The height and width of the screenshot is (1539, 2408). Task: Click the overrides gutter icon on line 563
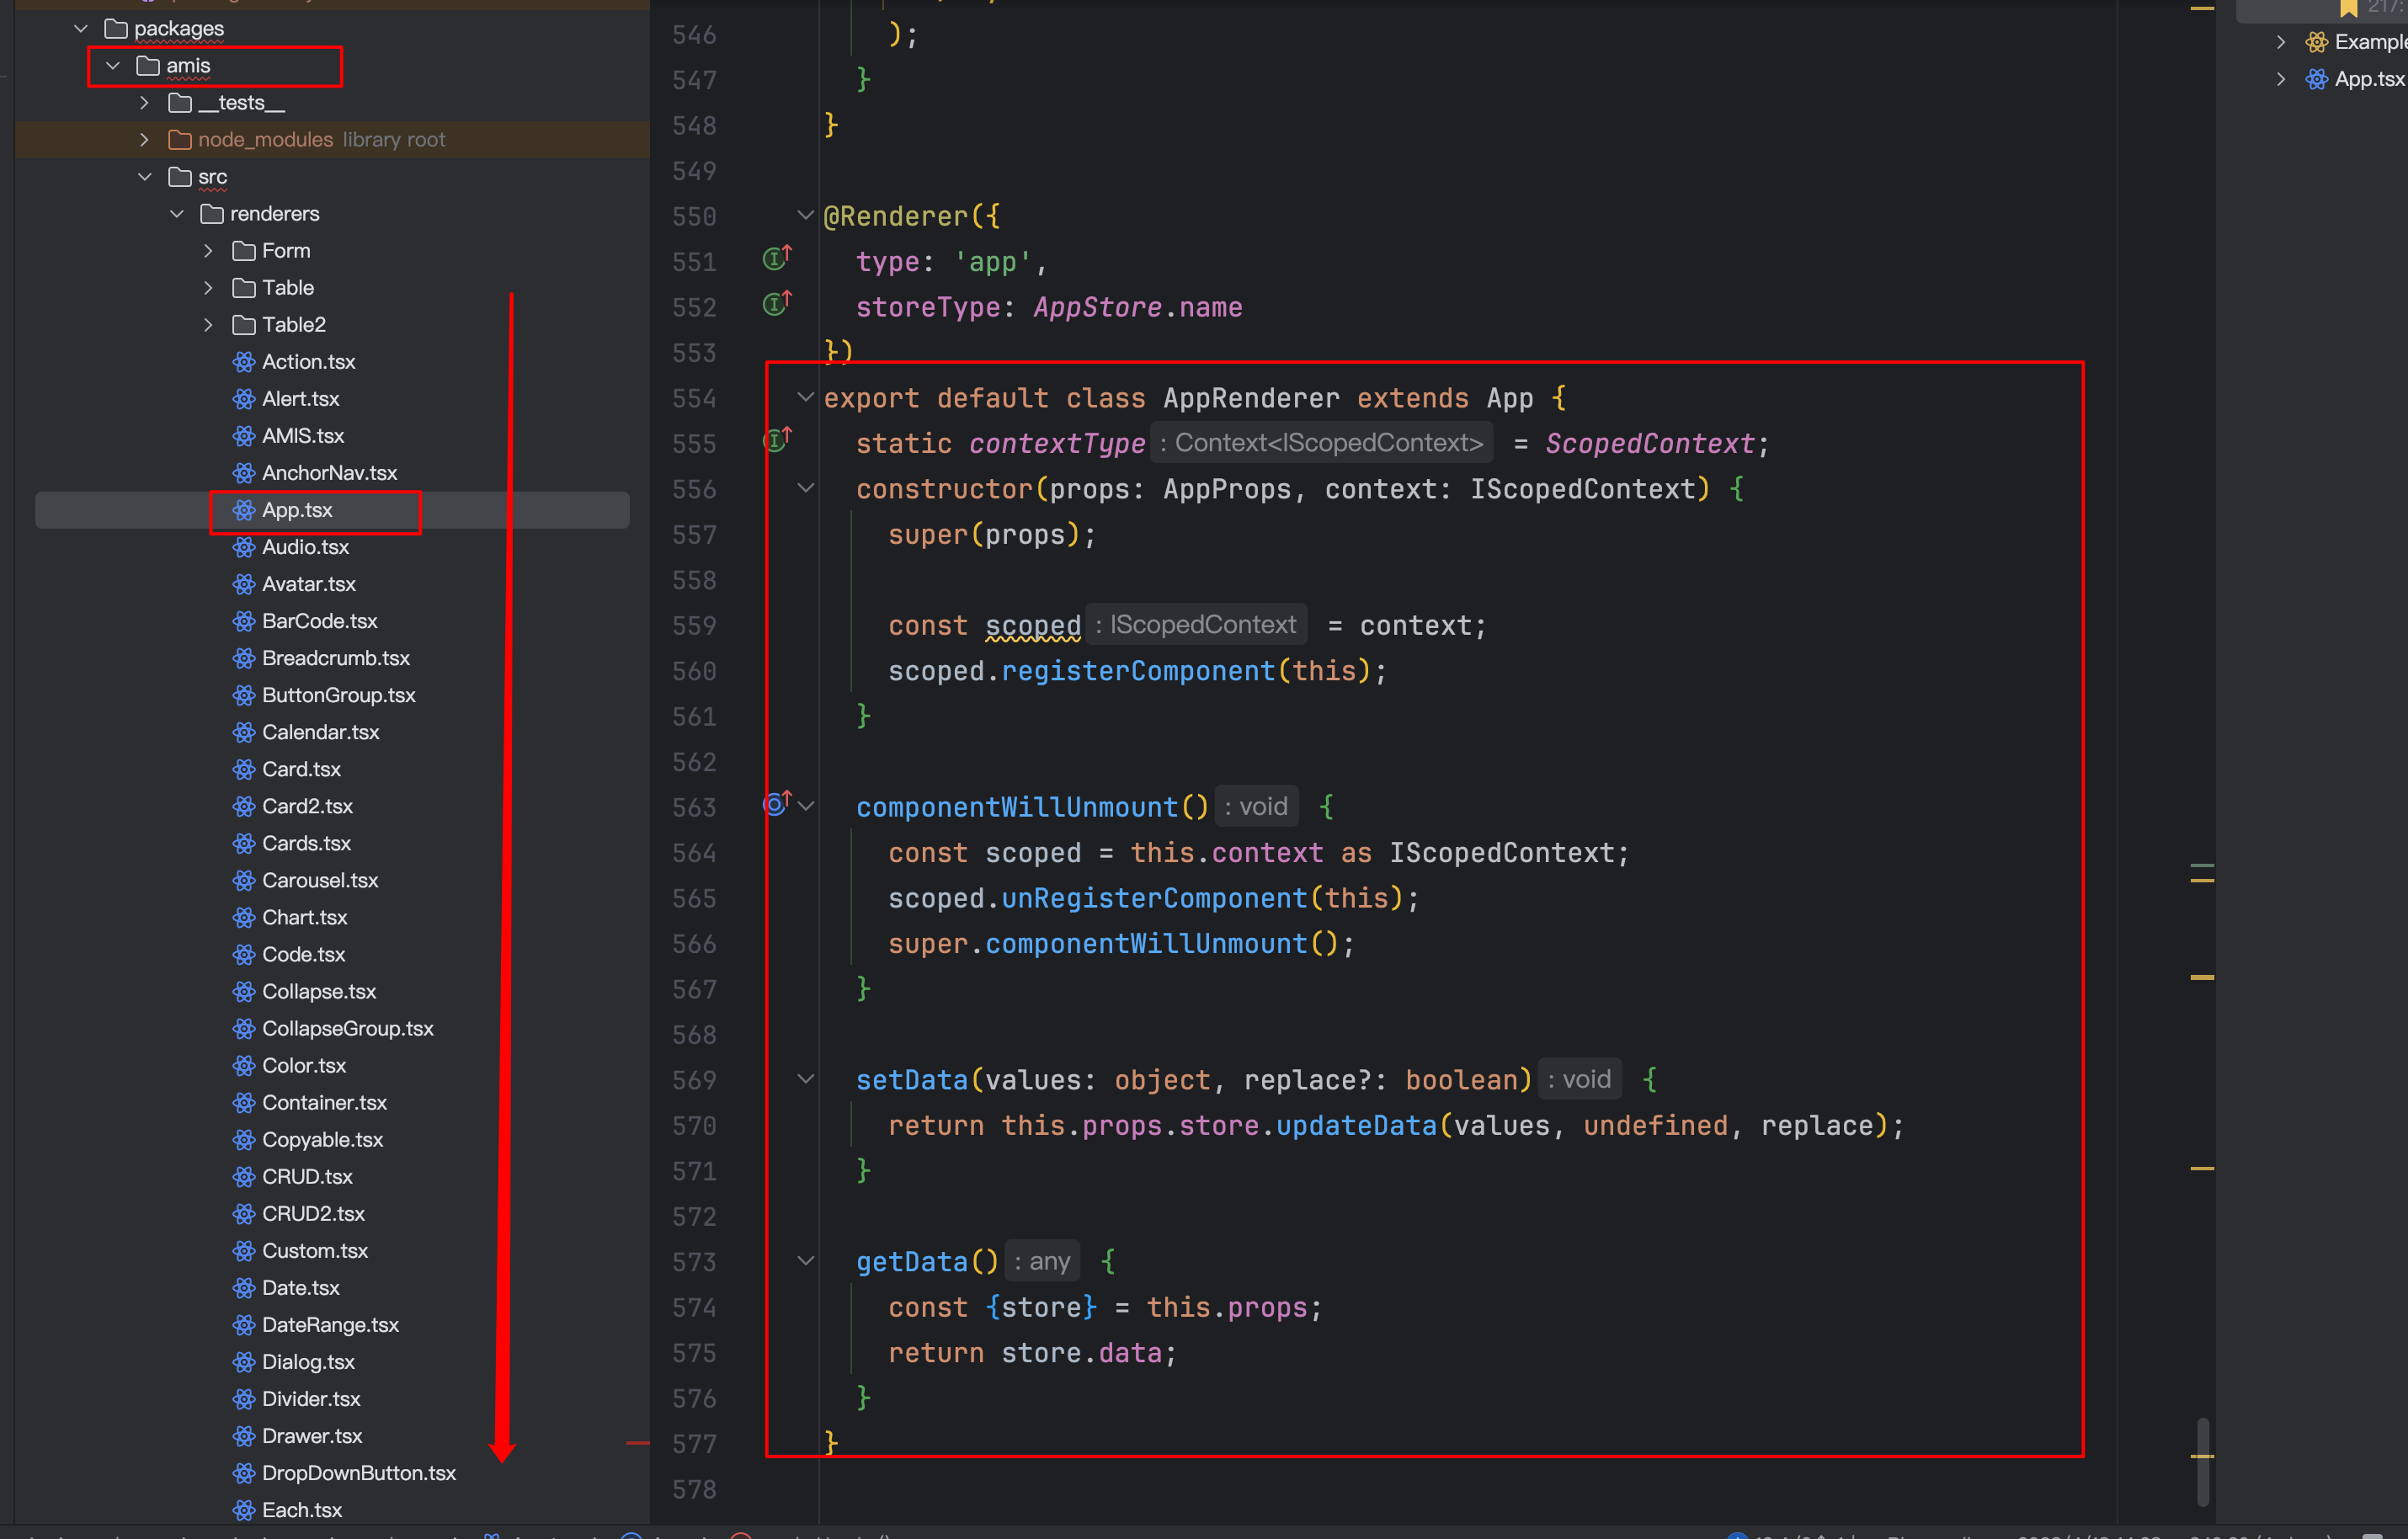click(x=777, y=803)
